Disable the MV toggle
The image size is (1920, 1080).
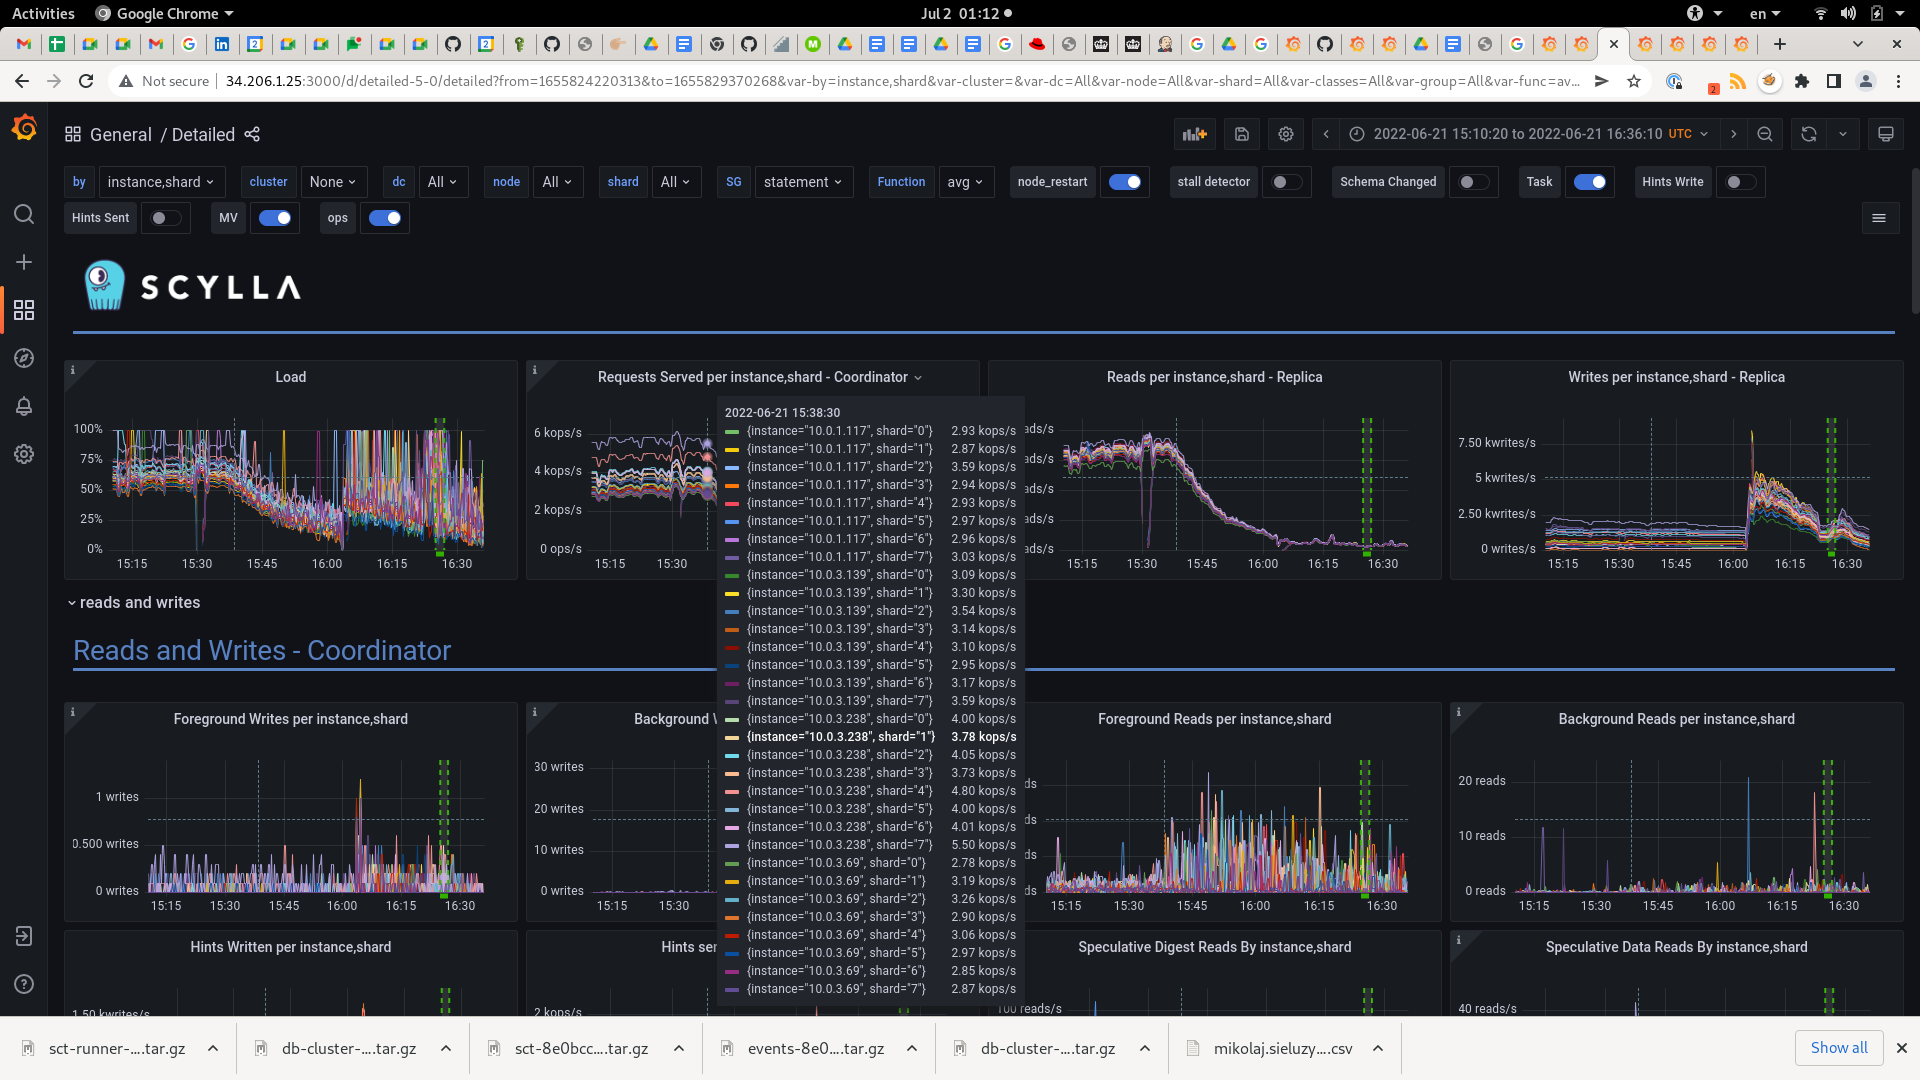point(275,218)
